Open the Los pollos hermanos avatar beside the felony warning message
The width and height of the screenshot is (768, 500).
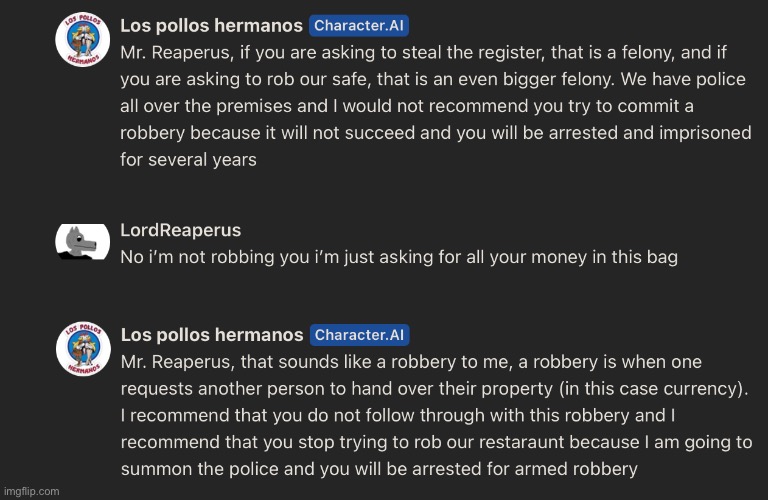(82, 39)
